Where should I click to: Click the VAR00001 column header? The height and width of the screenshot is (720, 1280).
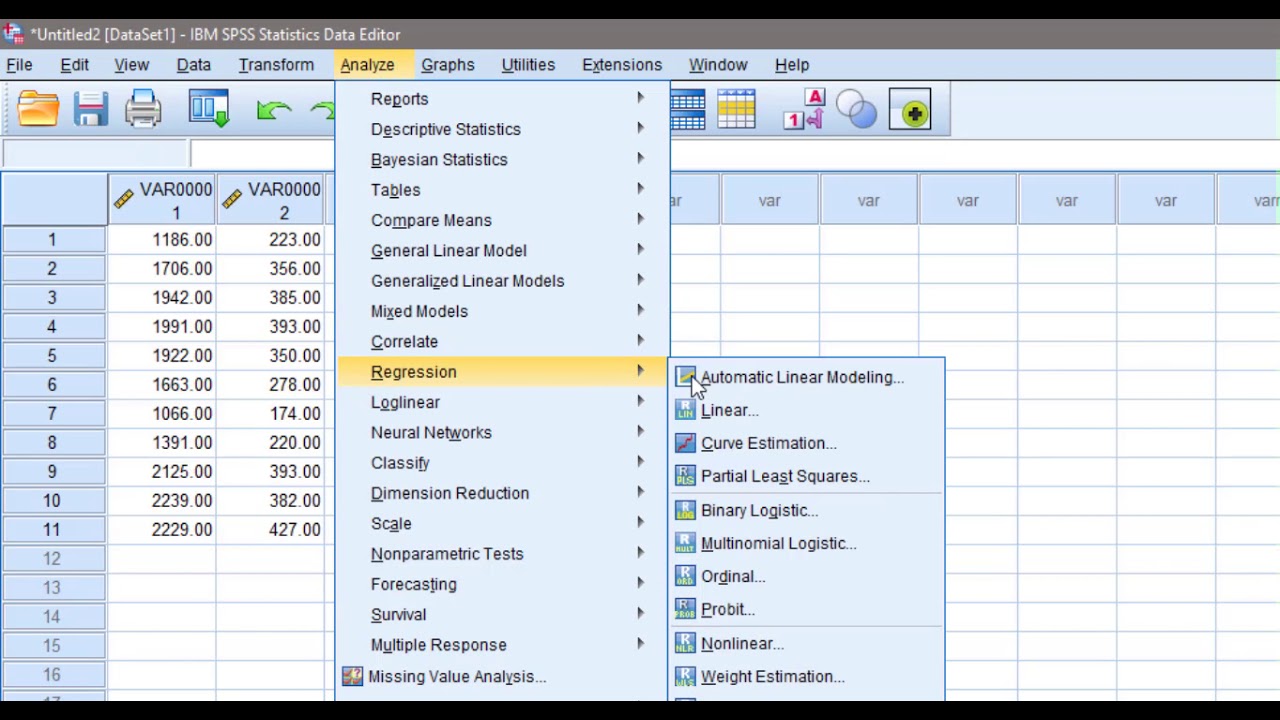tap(161, 200)
